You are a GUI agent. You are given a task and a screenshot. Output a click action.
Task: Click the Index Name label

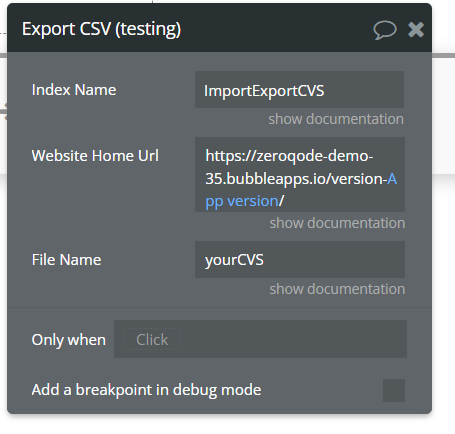pos(74,90)
